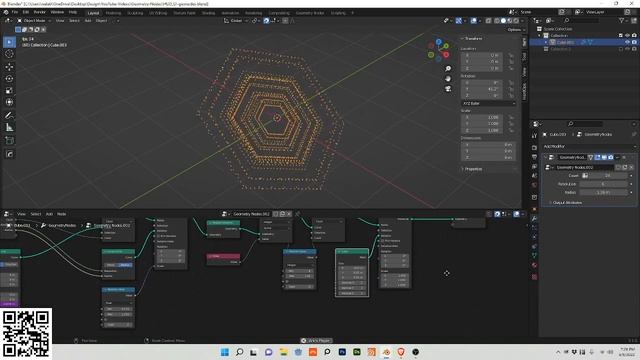Click the Geometry Nodes.002 node group selector
The image size is (640, 360).
tap(584, 167)
